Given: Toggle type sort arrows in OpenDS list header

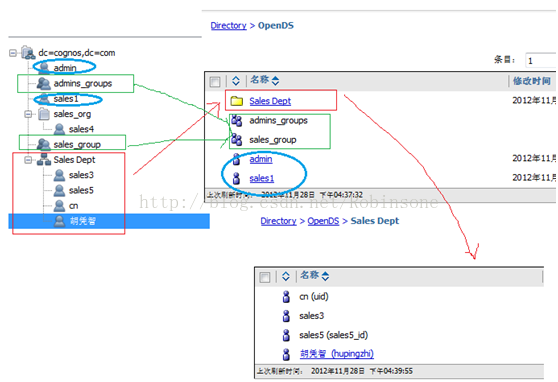Looking at the screenshot, I should (236, 81).
